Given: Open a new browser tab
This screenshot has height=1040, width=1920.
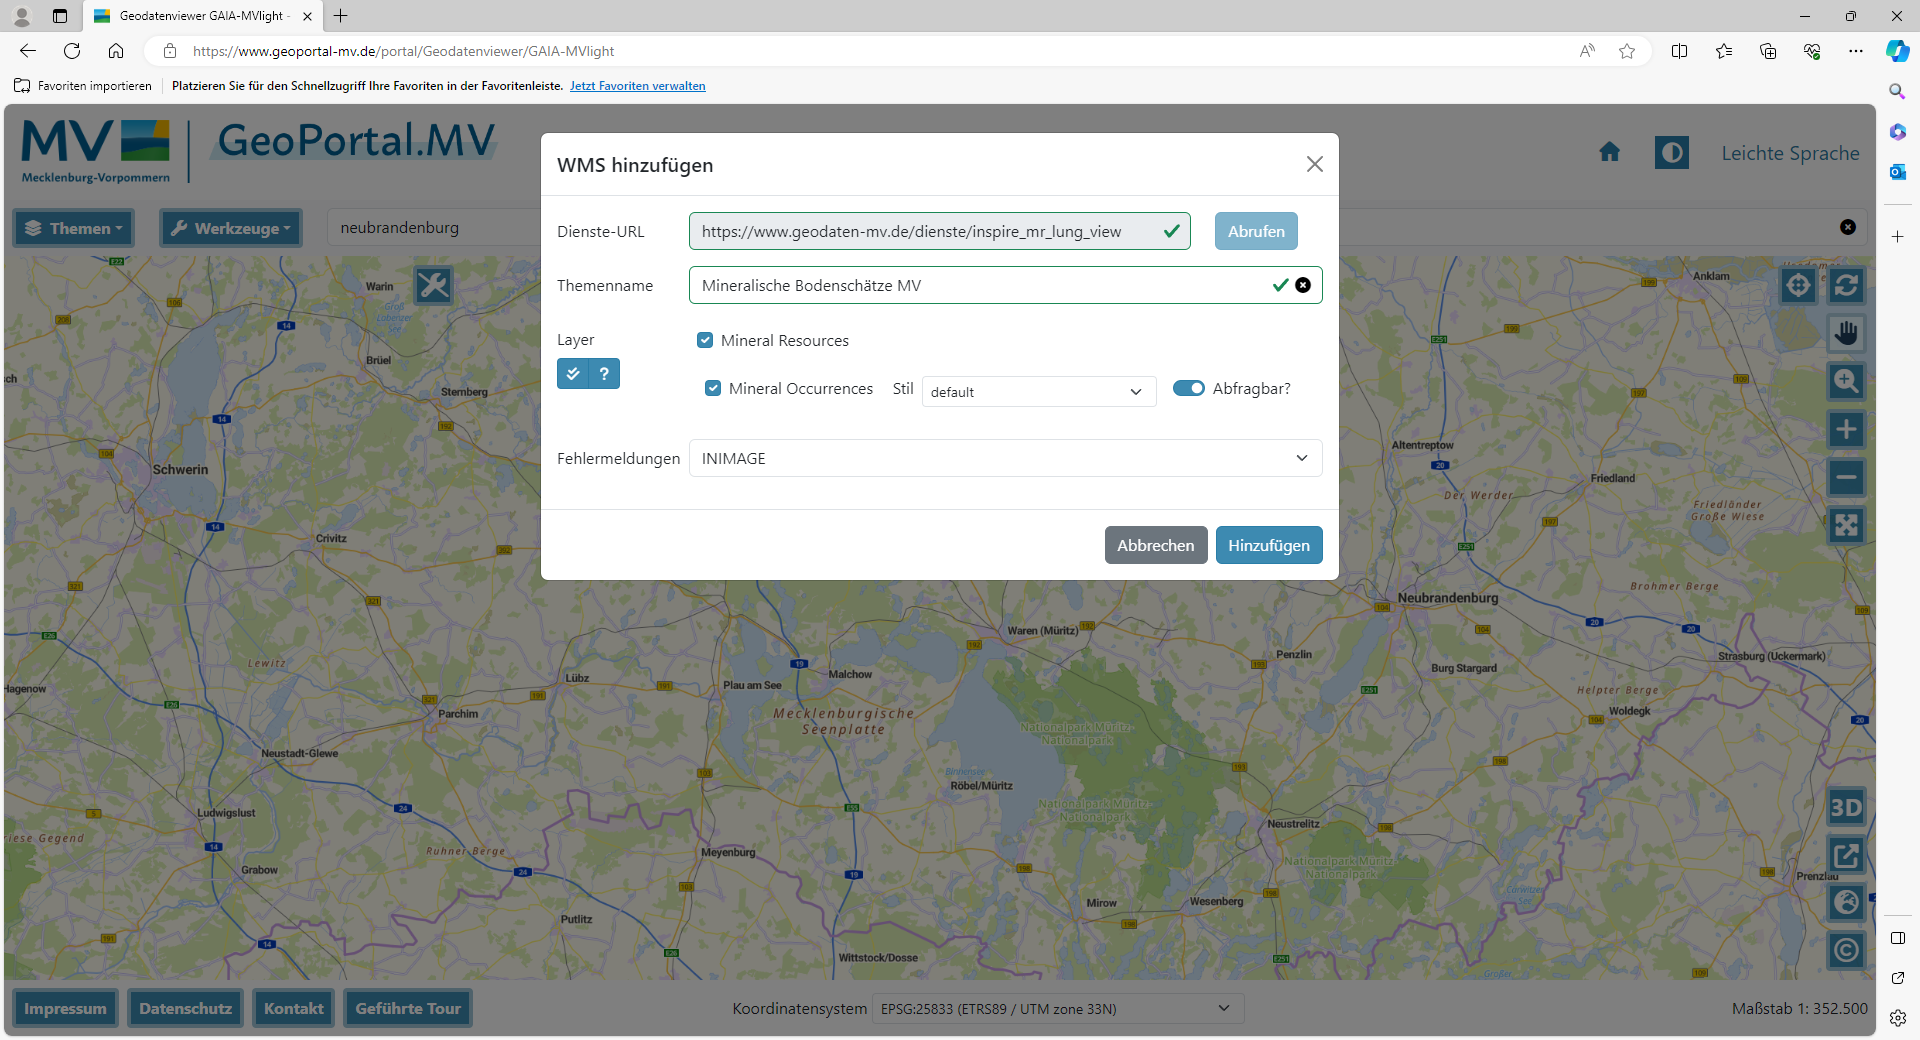Looking at the screenshot, I should pyautogui.click(x=341, y=16).
